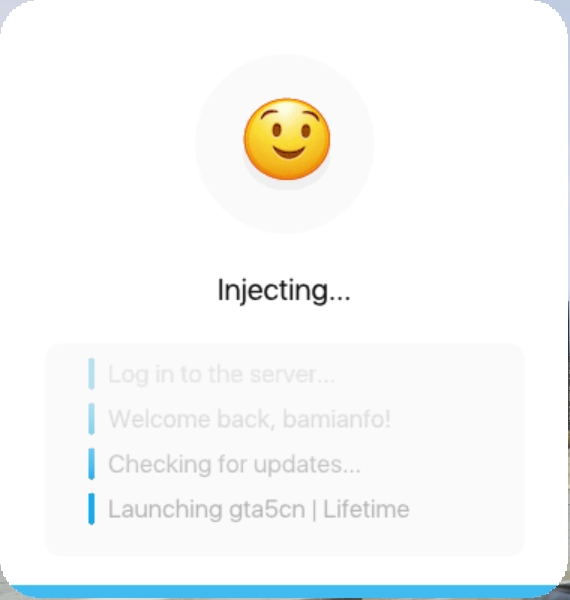Select the Welcome back, bamianfo! entry

click(x=249, y=419)
